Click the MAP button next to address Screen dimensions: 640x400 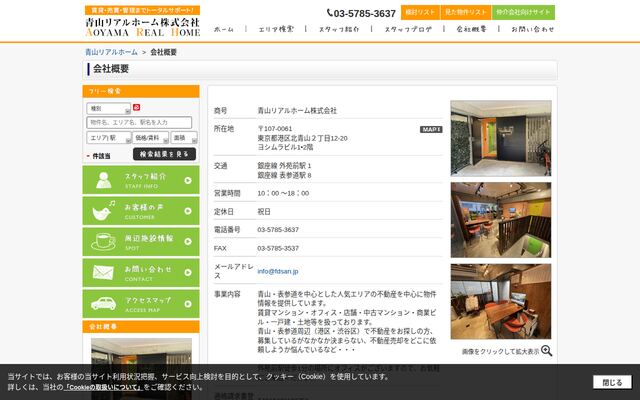coord(431,129)
